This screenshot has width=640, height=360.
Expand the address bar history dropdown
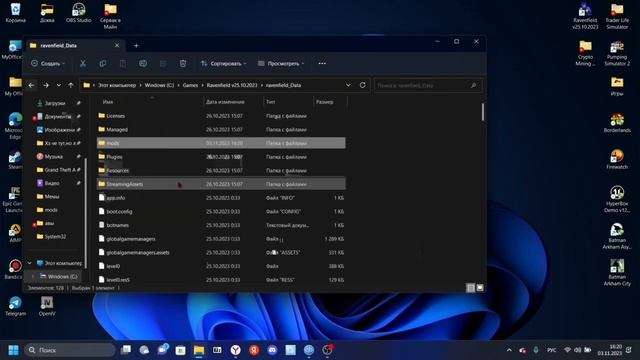[348, 85]
